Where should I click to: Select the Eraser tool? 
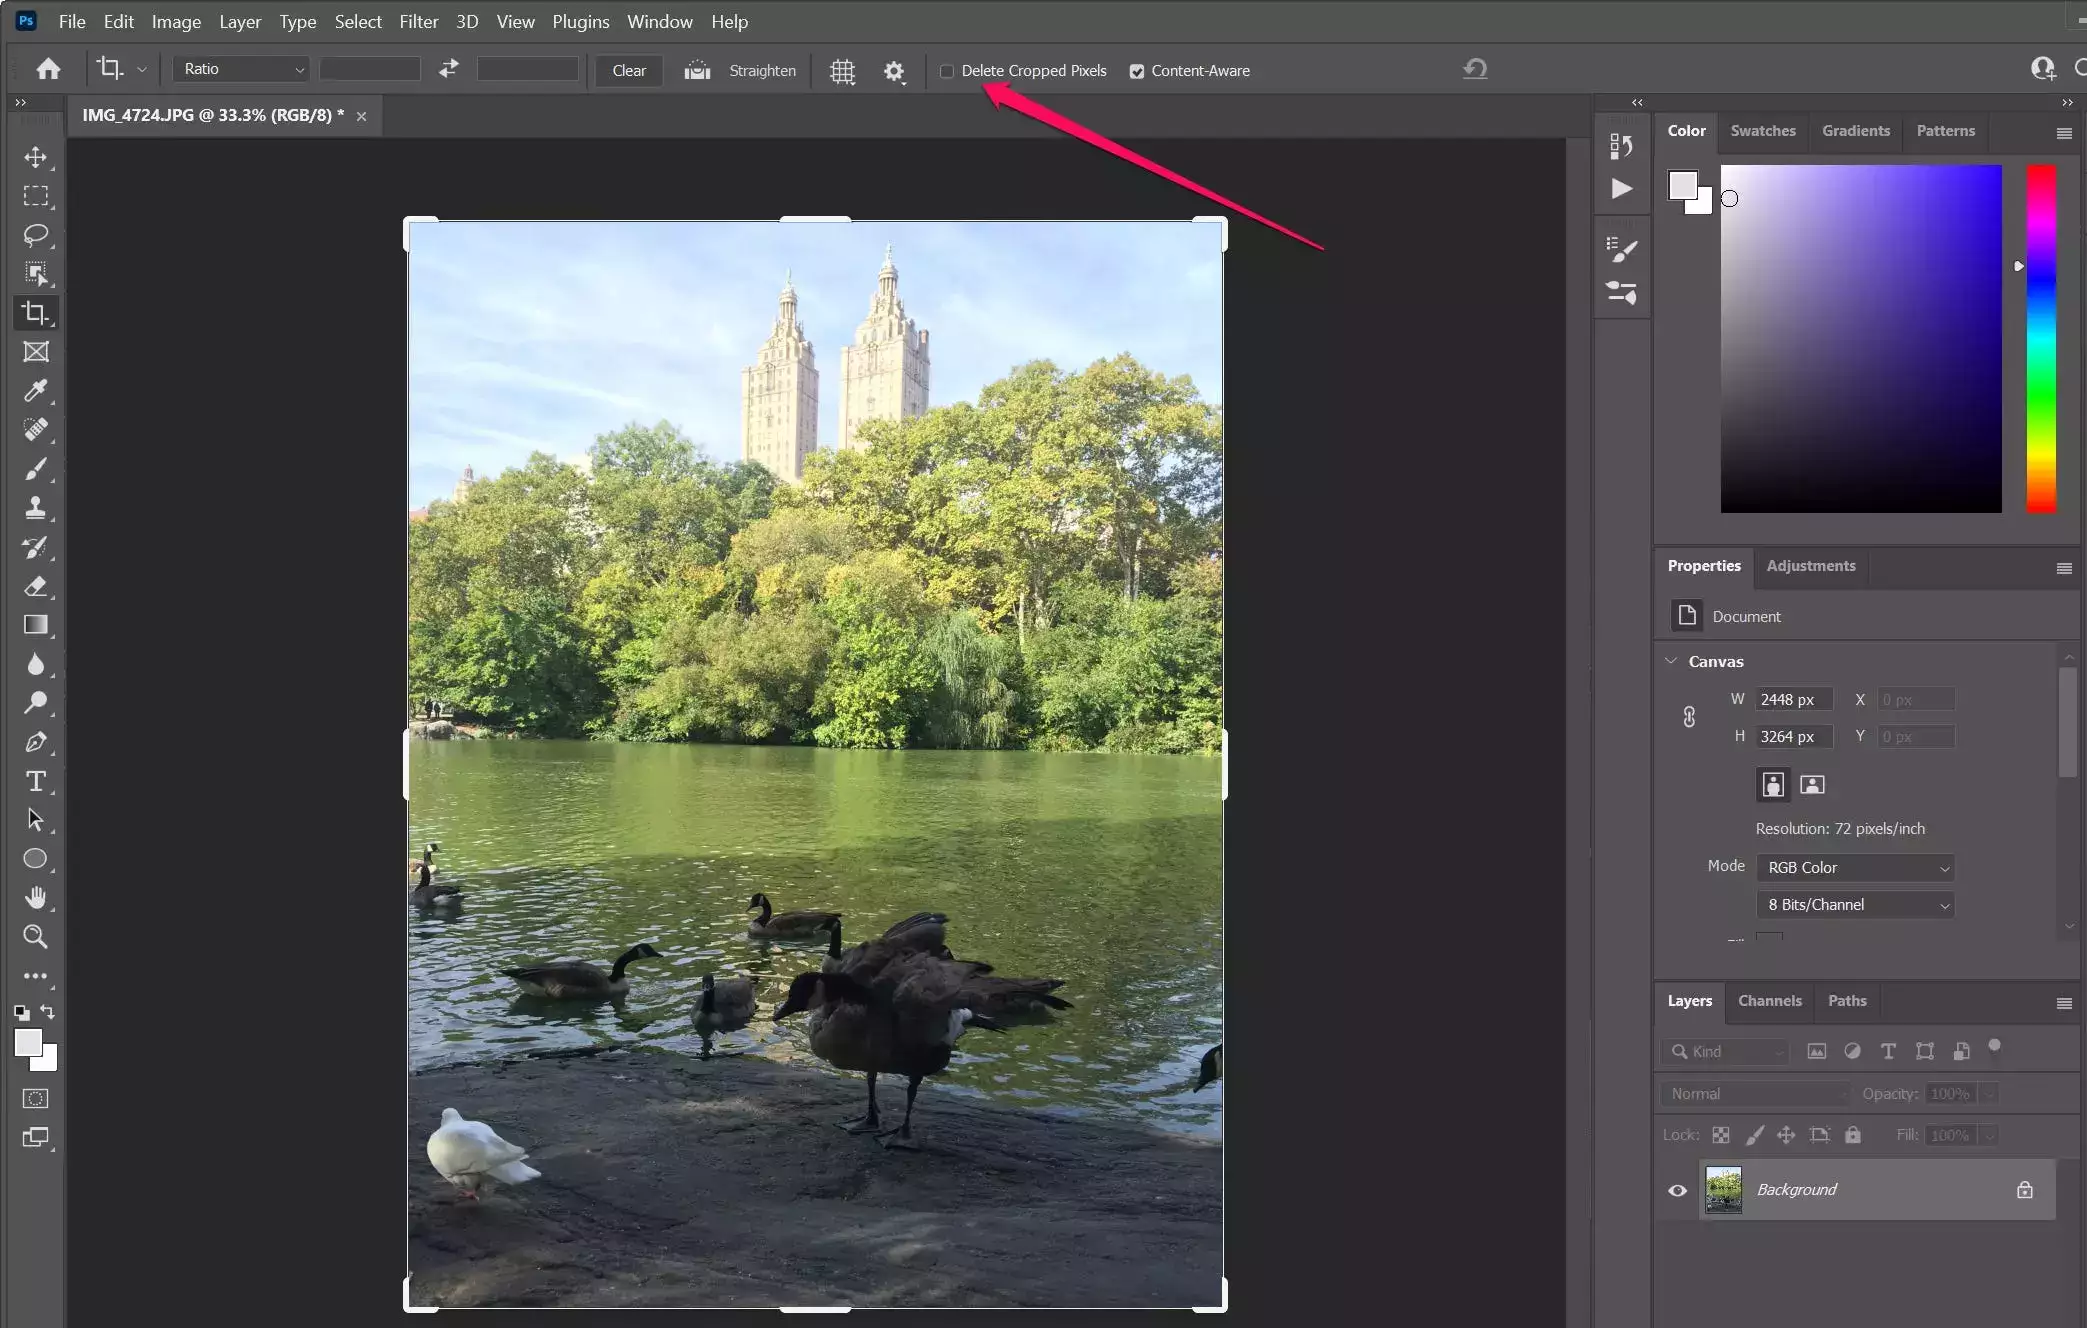(x=36, y=586)
